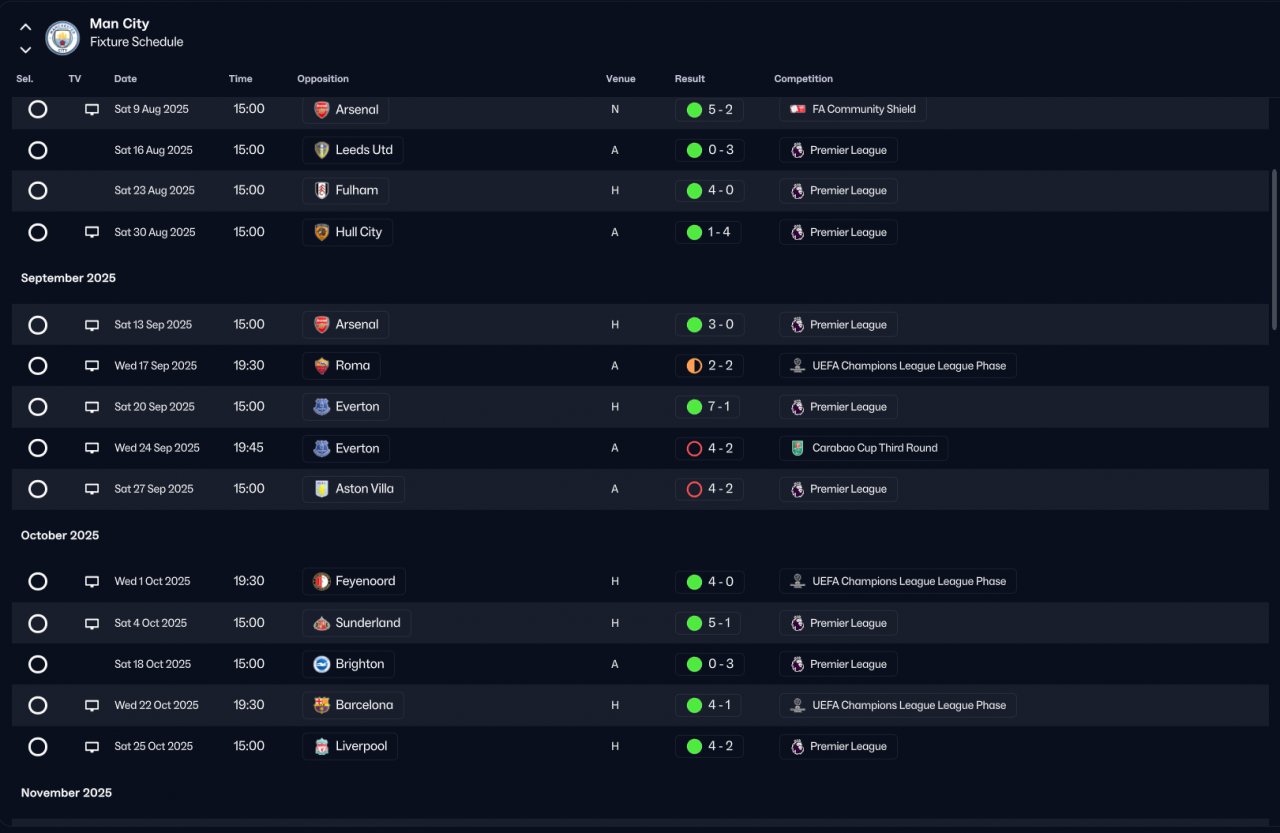Image resolution: width=1280 pixels, height=833 pixels.
Task: Sort by the Result column header
Action: click(689, 79)
